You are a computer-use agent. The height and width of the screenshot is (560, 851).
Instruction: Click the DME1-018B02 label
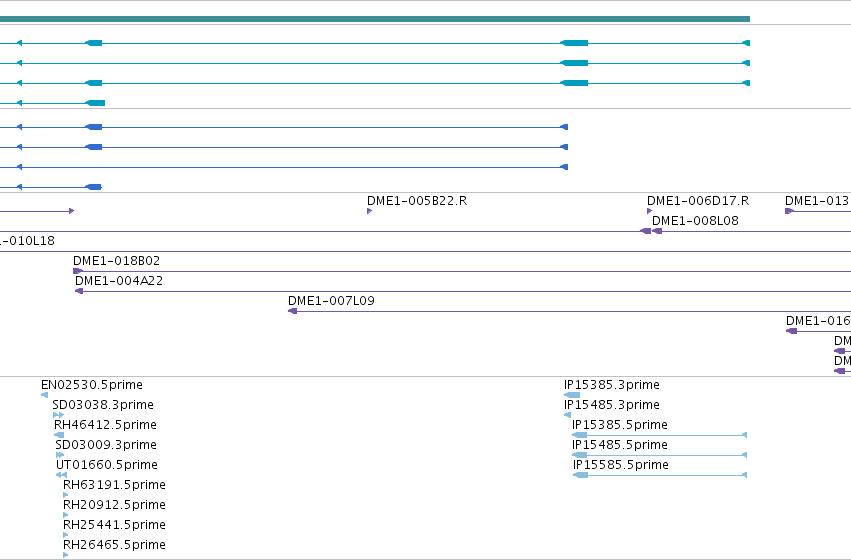tap(117, 261)
